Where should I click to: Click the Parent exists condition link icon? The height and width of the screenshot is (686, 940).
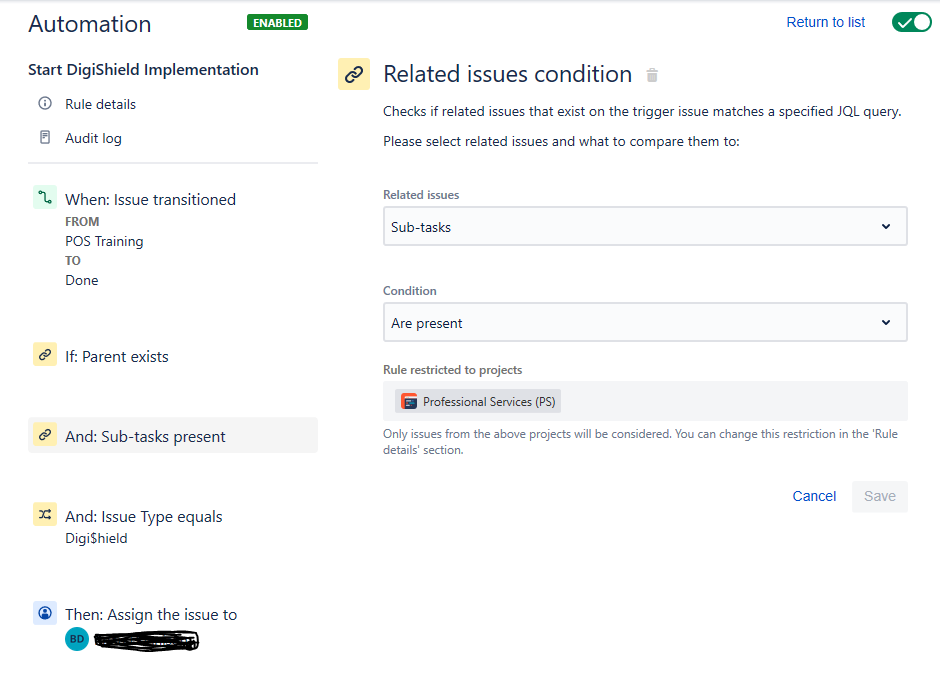click(x=45, y=354)
